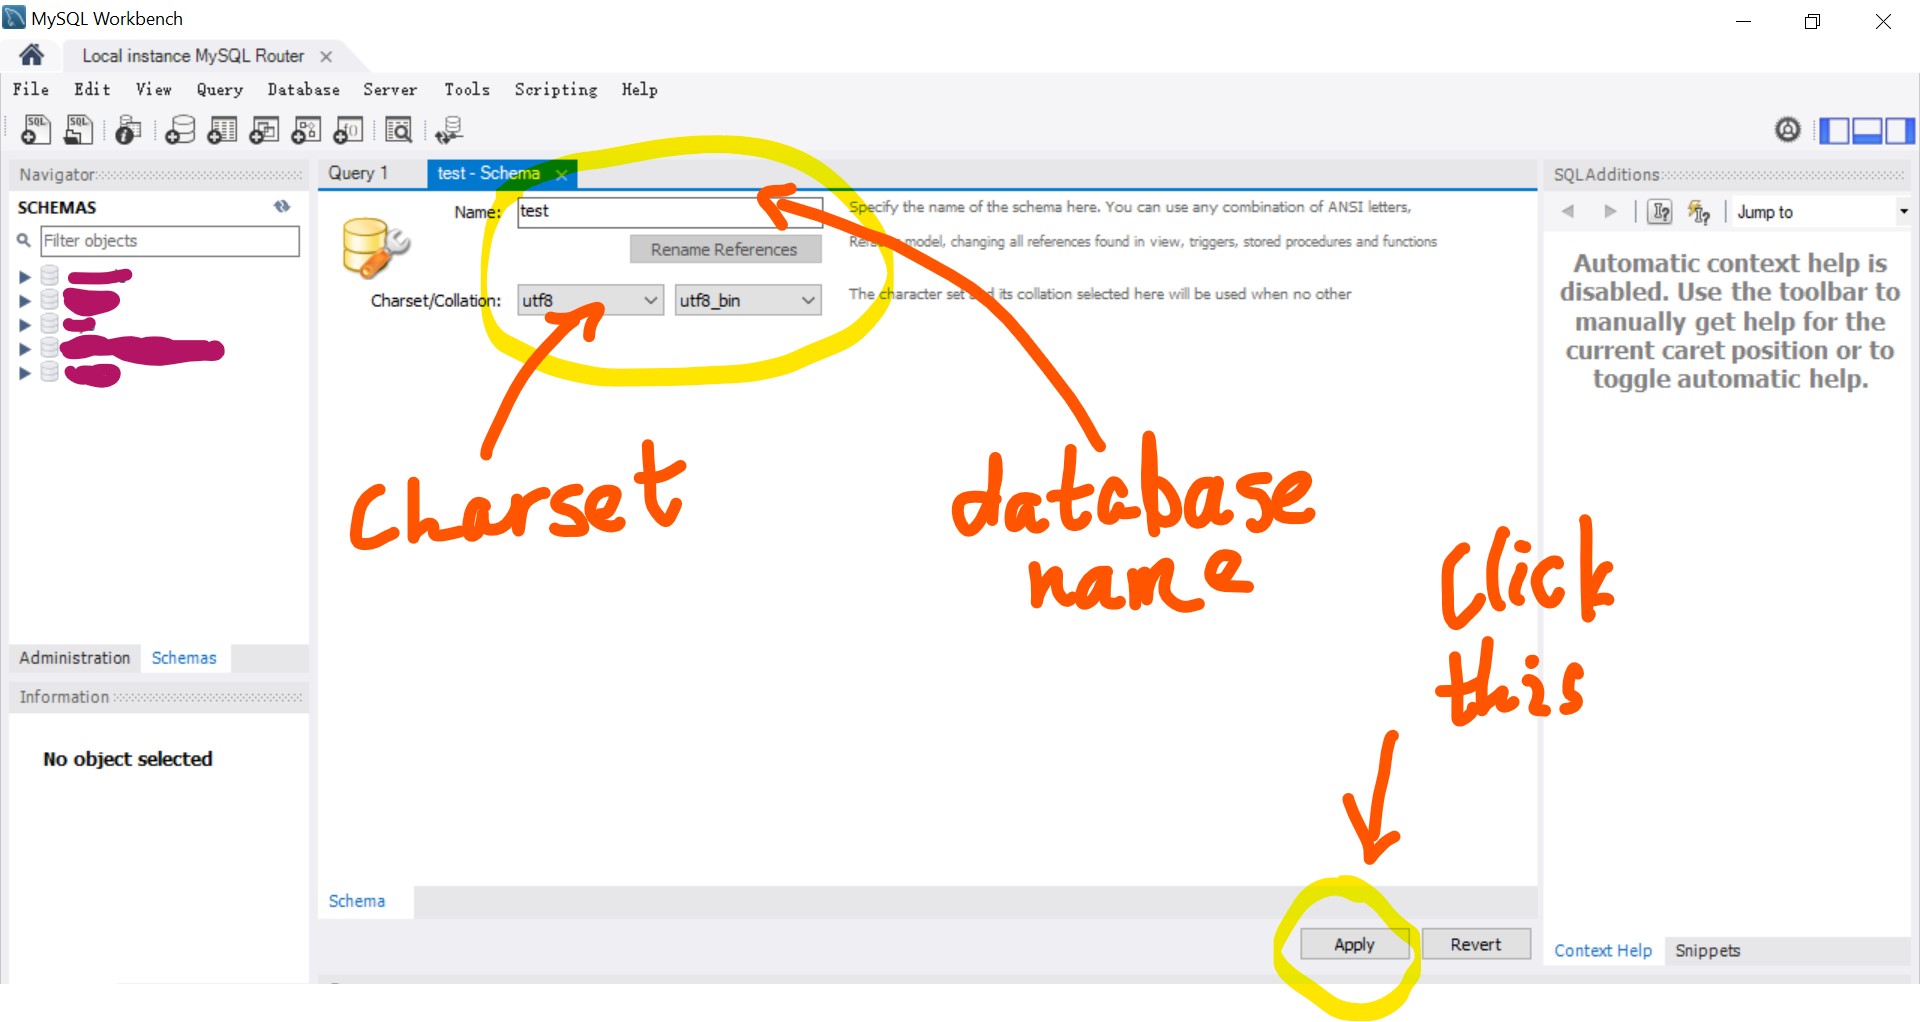Create a new schema toolbar icon
The image size is (1920, 1022).
[180, 130]
